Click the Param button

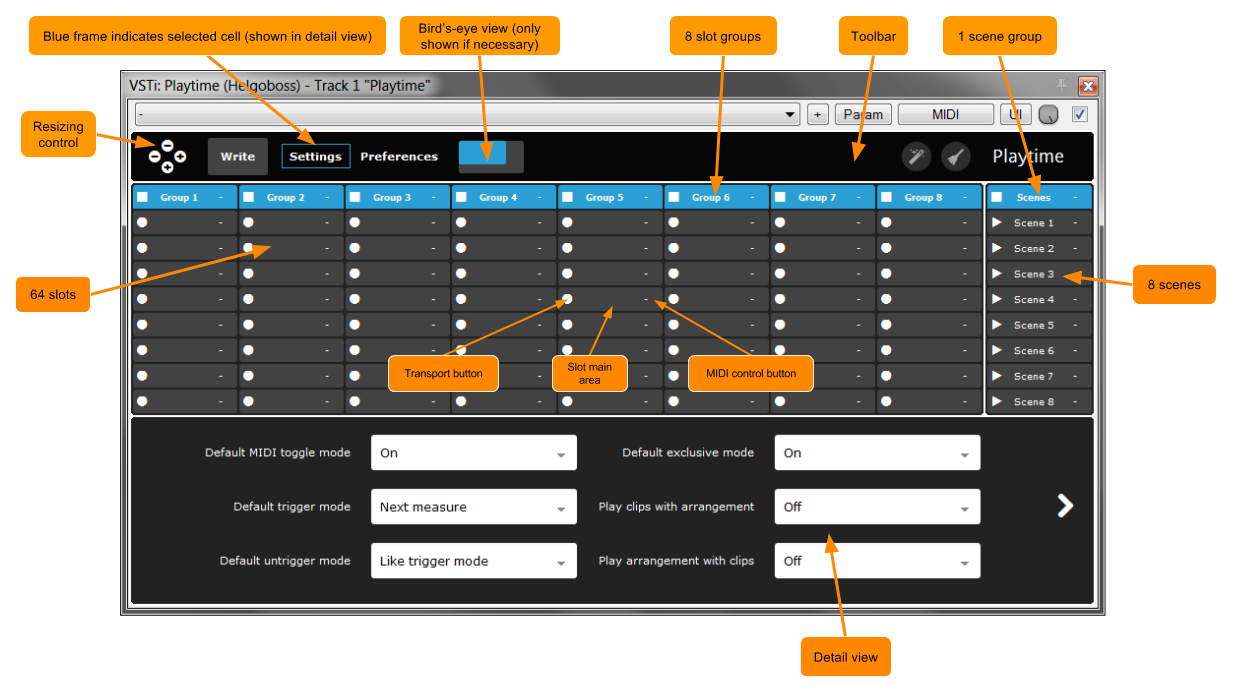pos(863,114)
